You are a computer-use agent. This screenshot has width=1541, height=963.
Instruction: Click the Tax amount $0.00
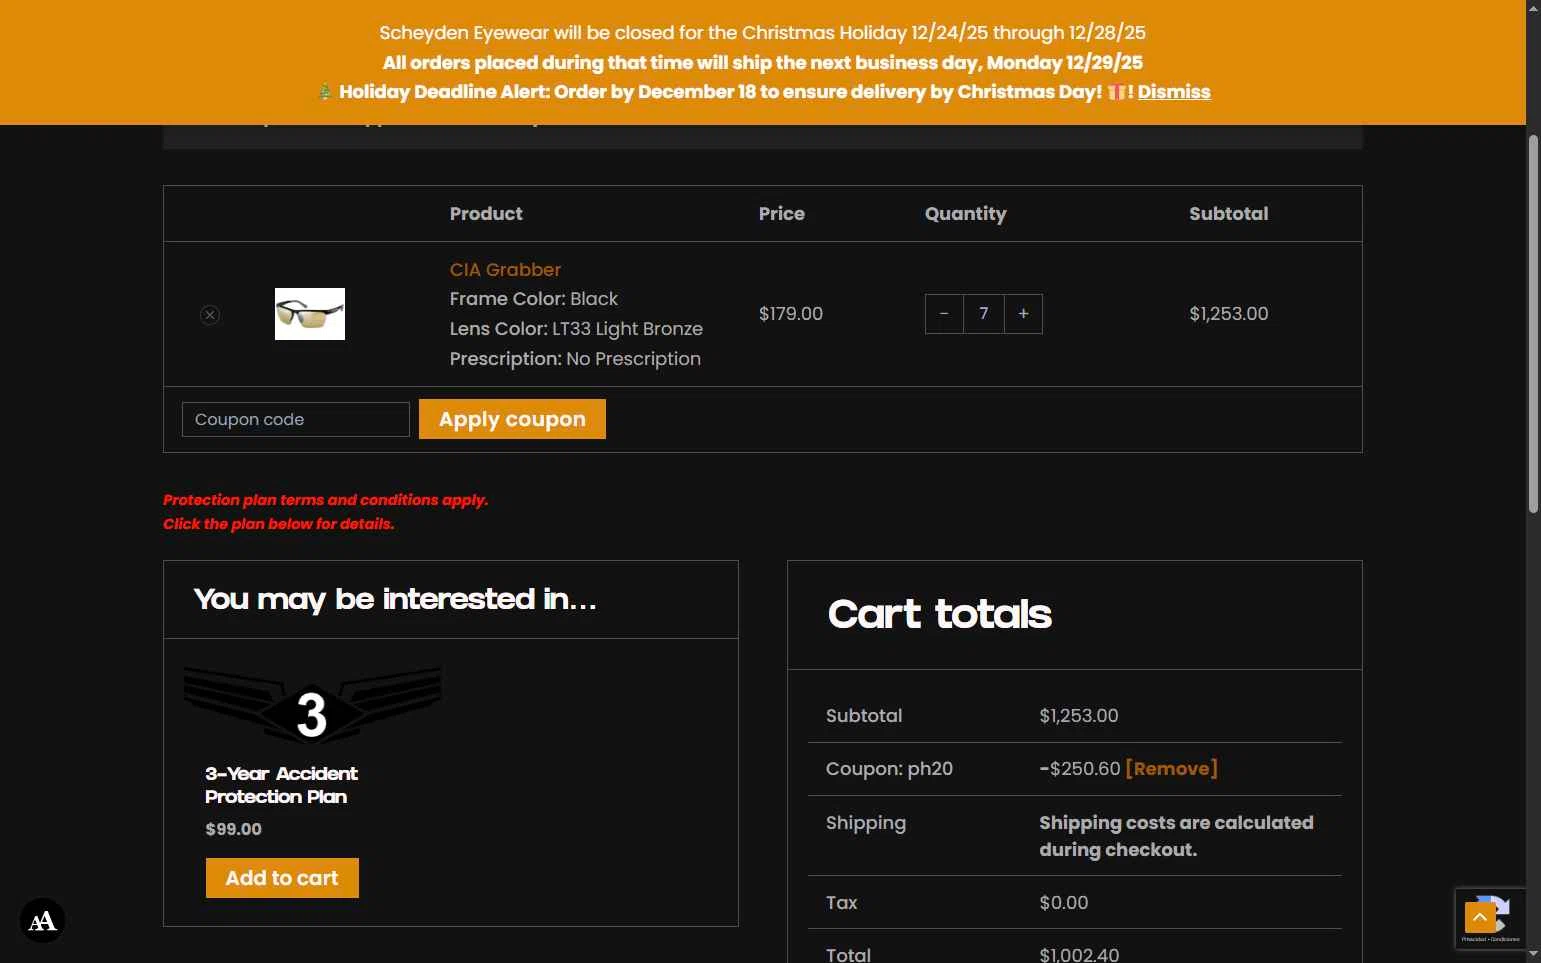1064,903
